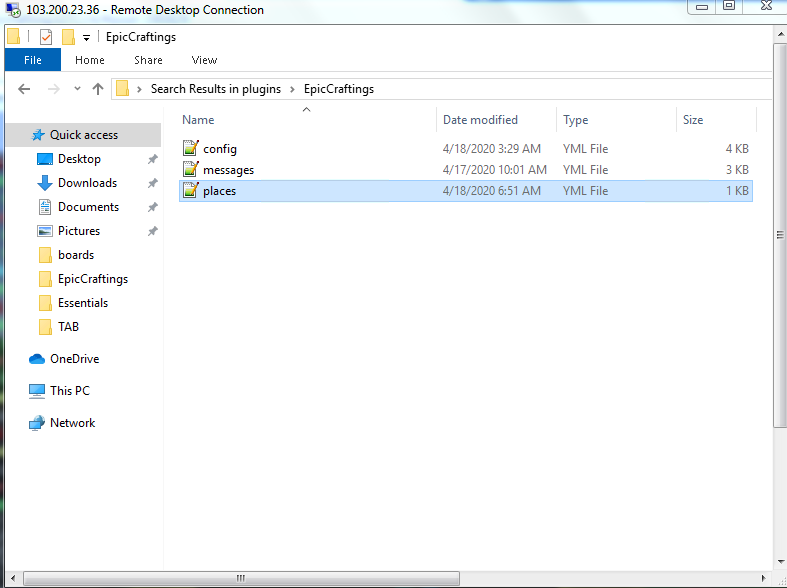Select Network in navigation pane

pos(72,423)
